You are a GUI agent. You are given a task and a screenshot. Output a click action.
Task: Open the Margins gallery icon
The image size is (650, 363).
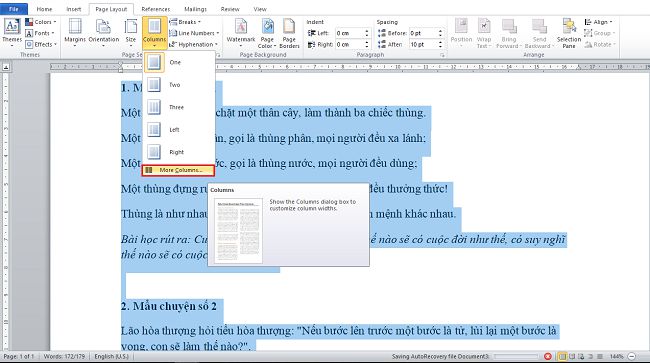(x=75, y=32)
